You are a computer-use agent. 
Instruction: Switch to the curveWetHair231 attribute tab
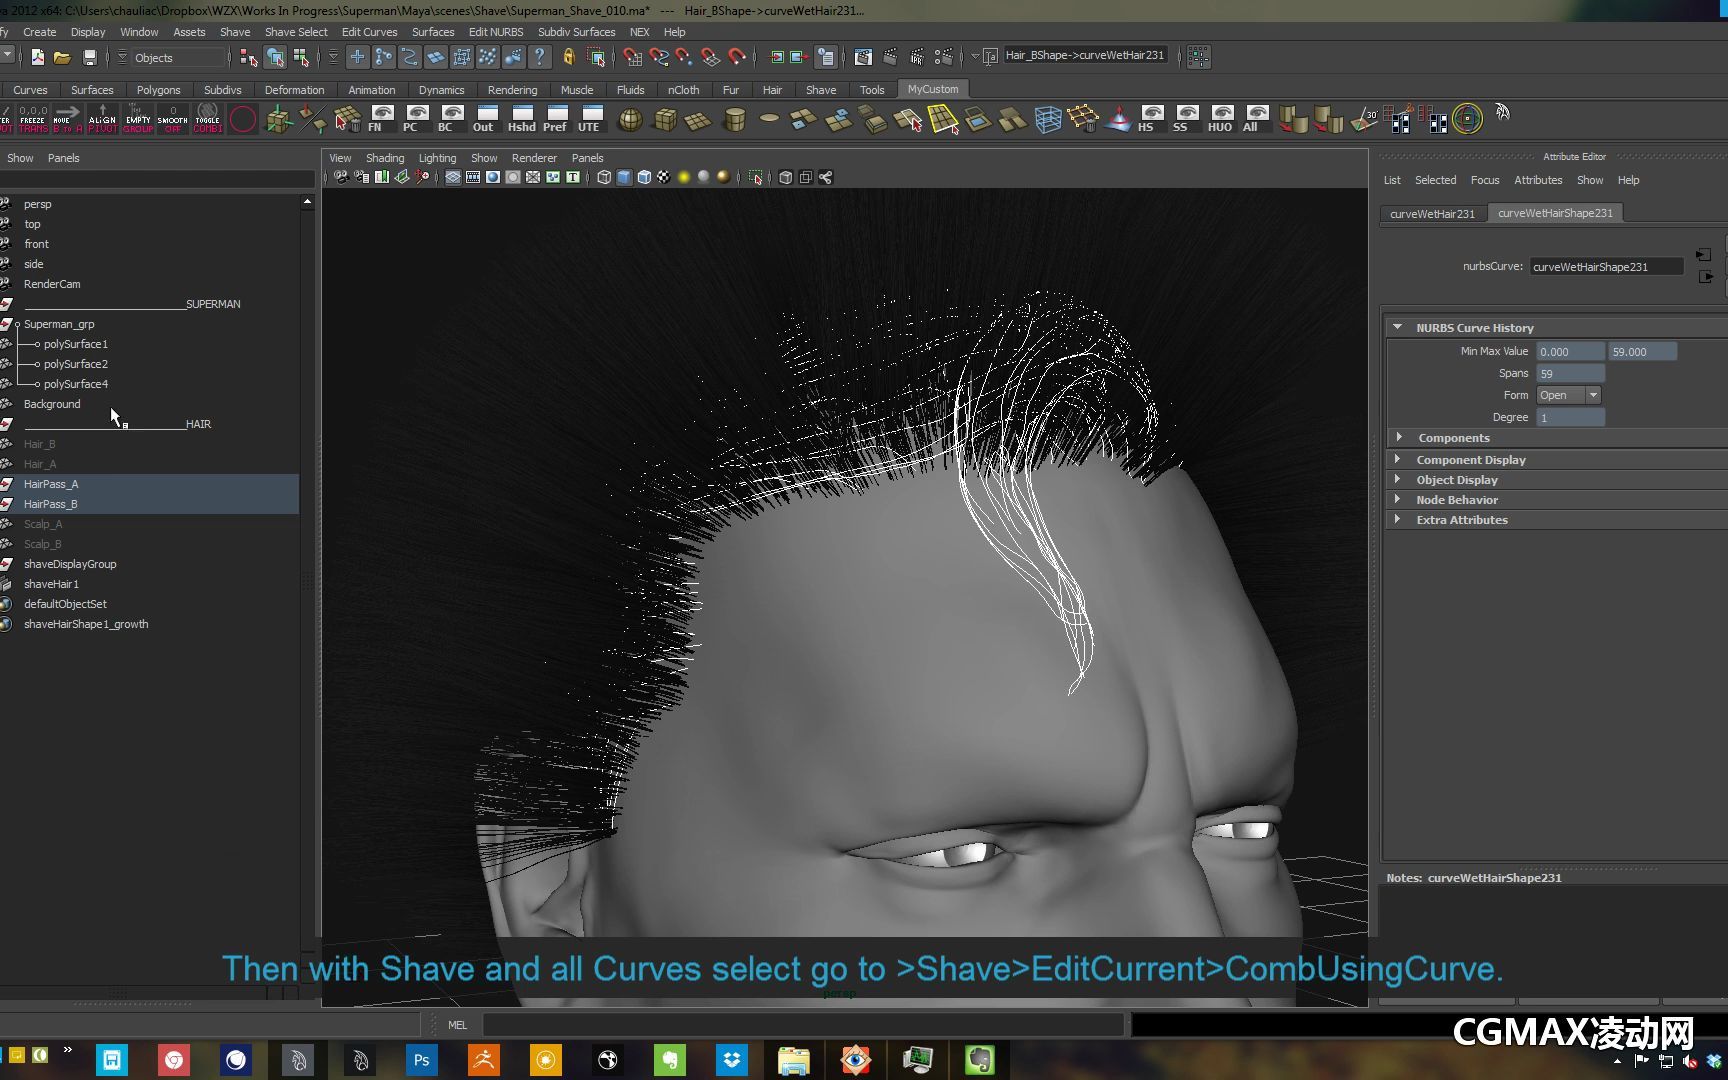pos(1432,213)
